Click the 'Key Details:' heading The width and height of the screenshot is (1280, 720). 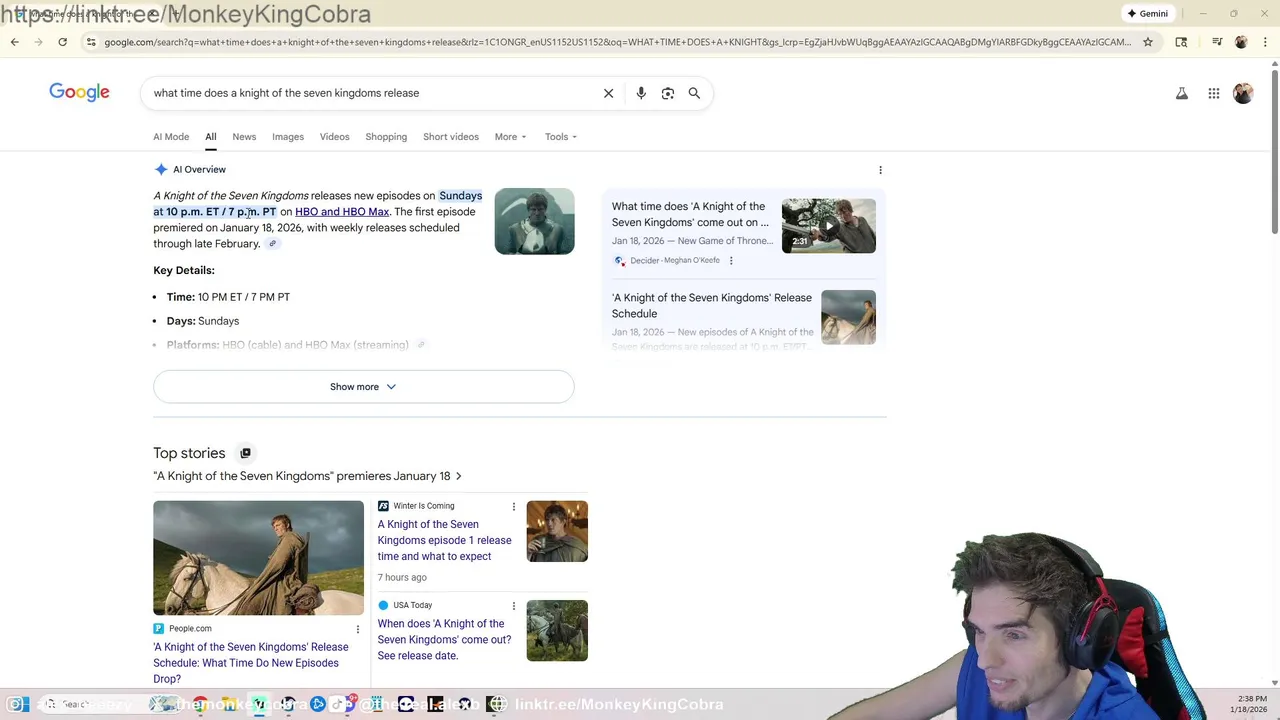[184, 270]
